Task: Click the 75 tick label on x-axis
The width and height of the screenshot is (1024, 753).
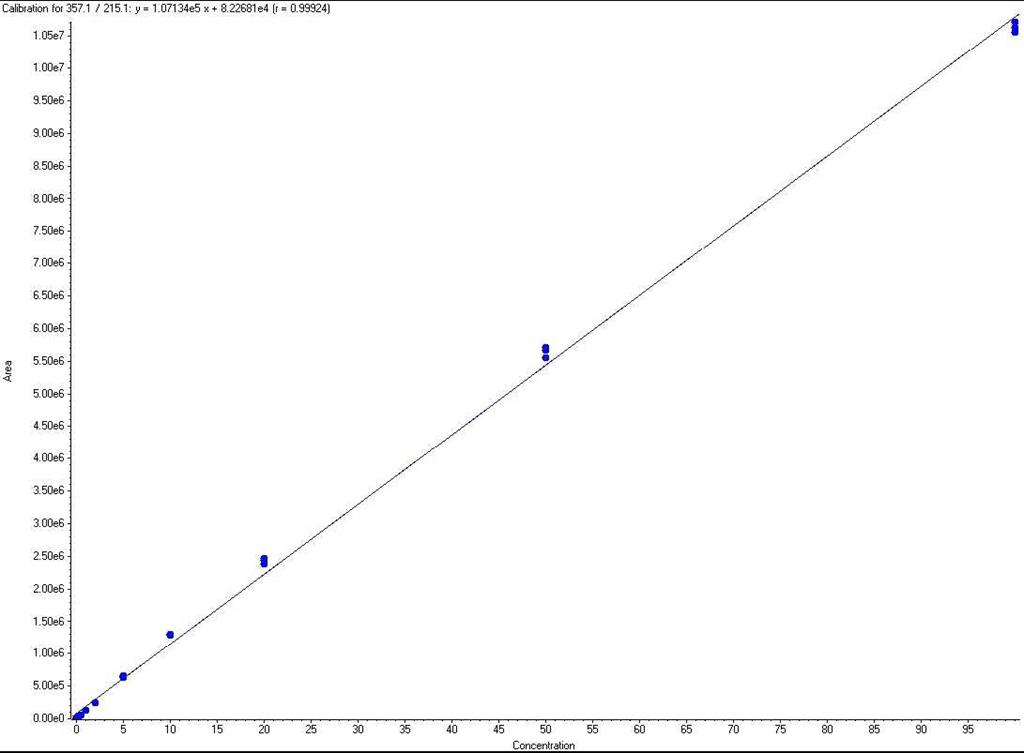Action: click(780, 731)
